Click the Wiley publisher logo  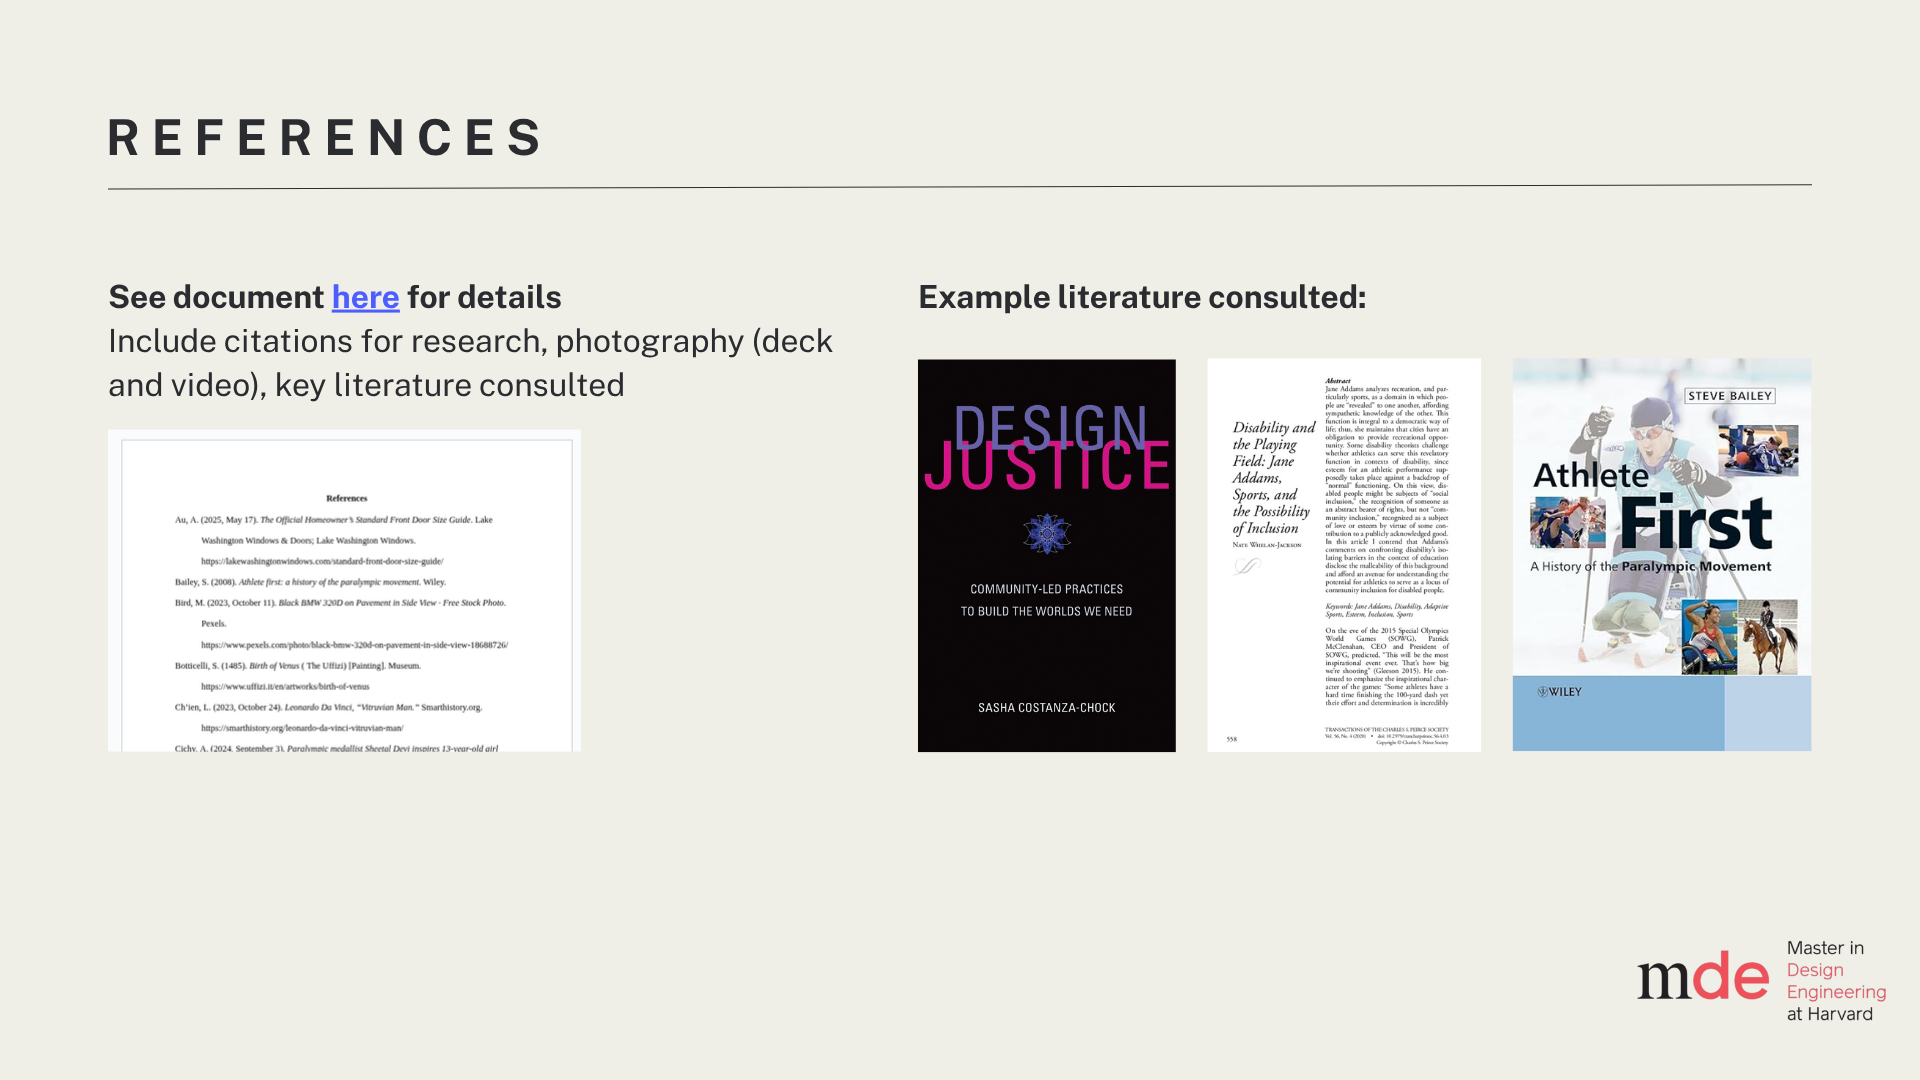click(1559, 692)
